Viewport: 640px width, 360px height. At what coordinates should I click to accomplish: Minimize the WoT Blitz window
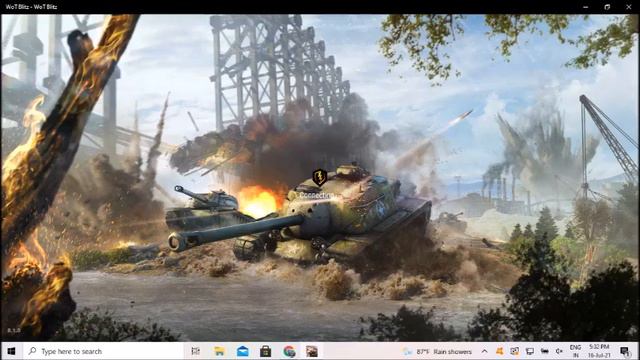[586, 7]
